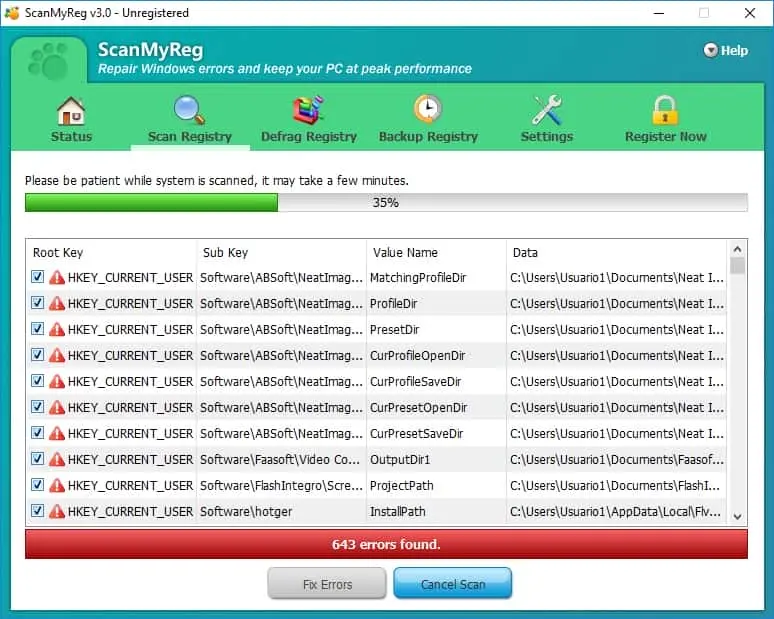Sort by the Root Key column header

pos(112,253)
